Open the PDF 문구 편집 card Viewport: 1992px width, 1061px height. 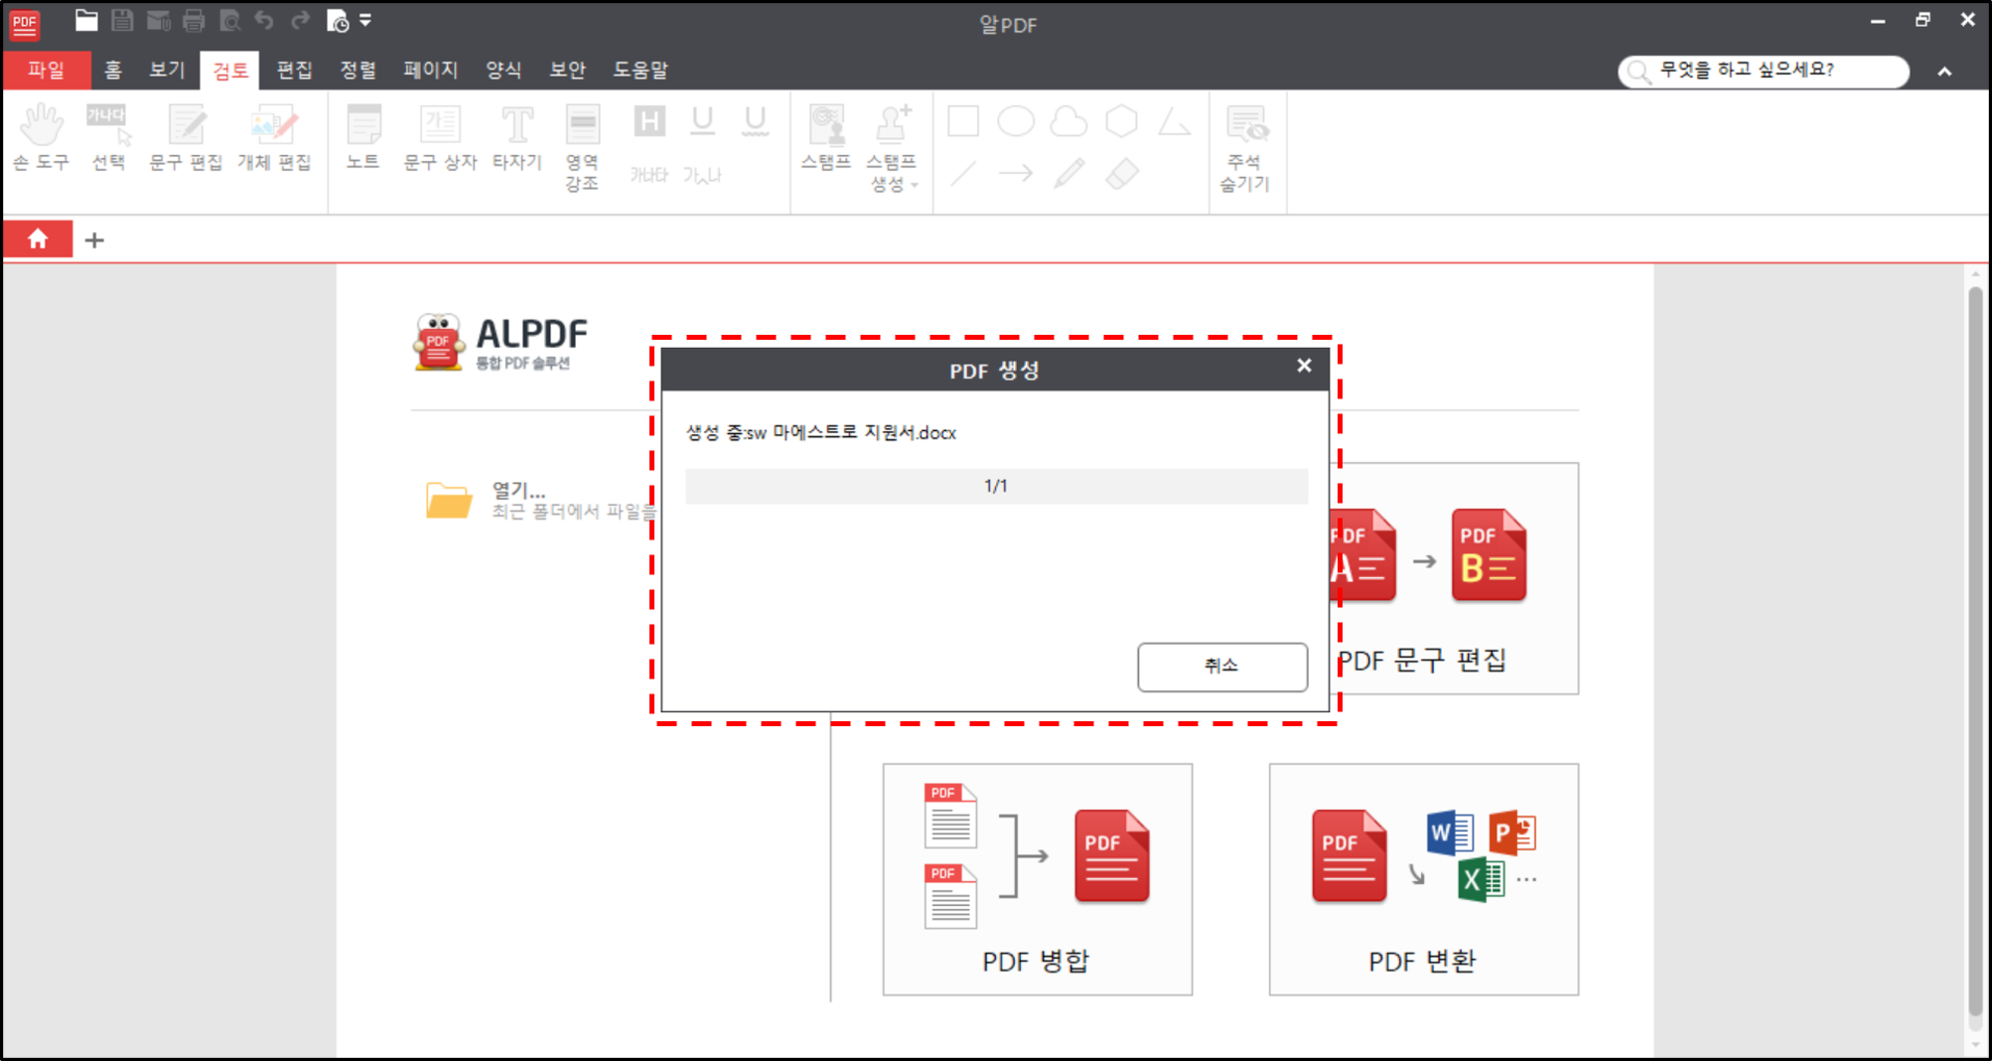click(1456, 578)
